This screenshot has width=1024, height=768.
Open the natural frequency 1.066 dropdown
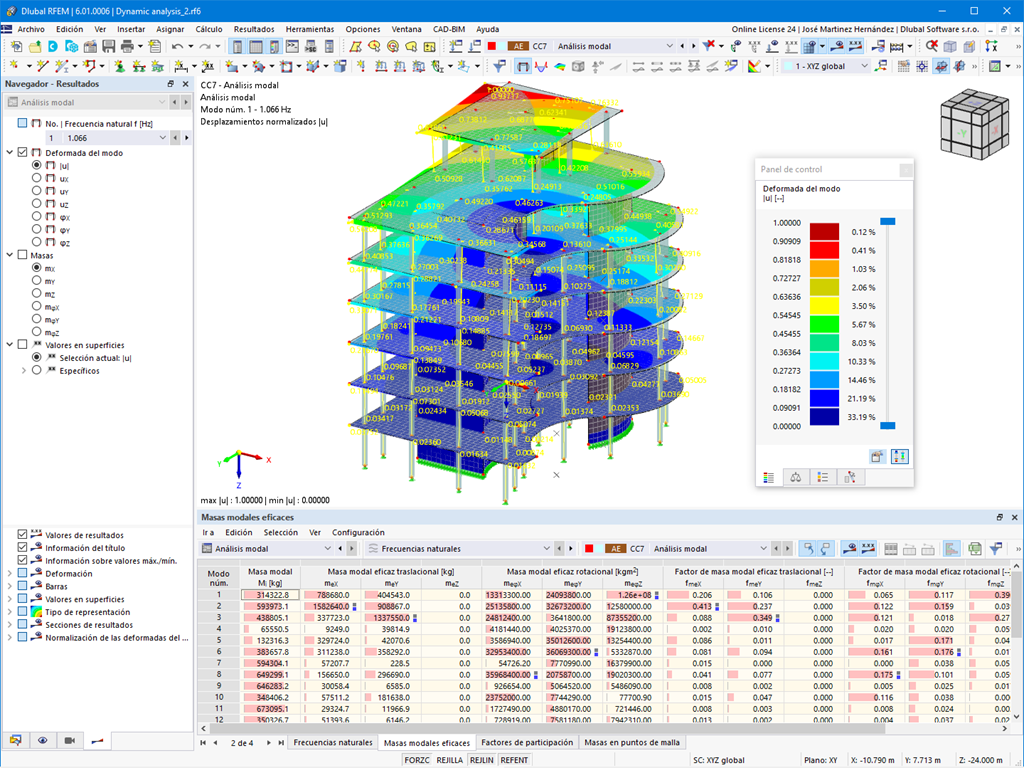[163, 138]
